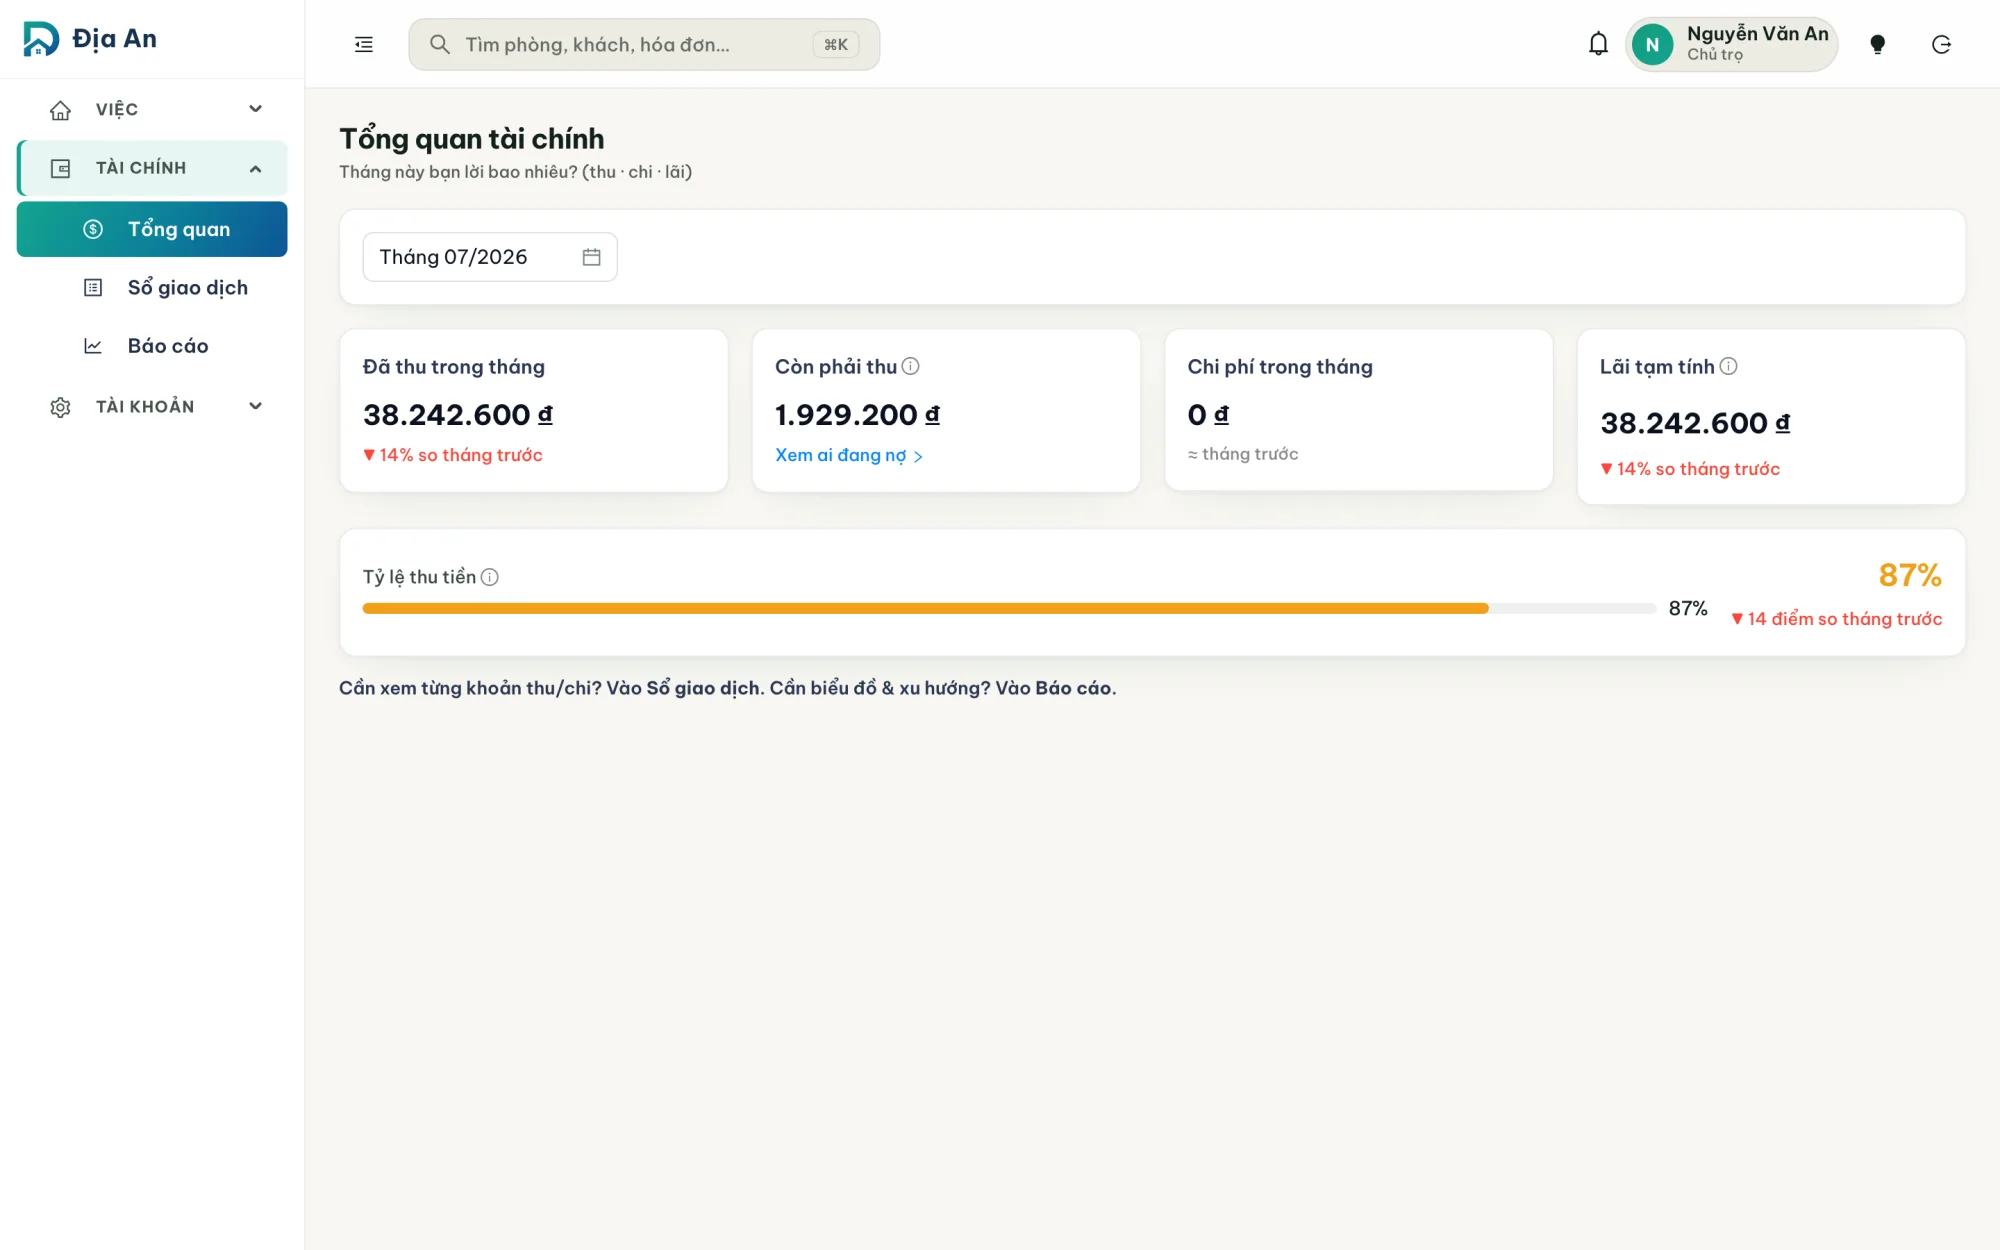Toggle theme with the lightbulb icon

tap(1877, 44)
